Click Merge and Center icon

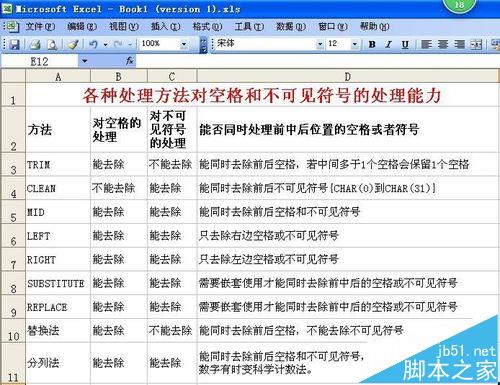click(x=476, y=44)
